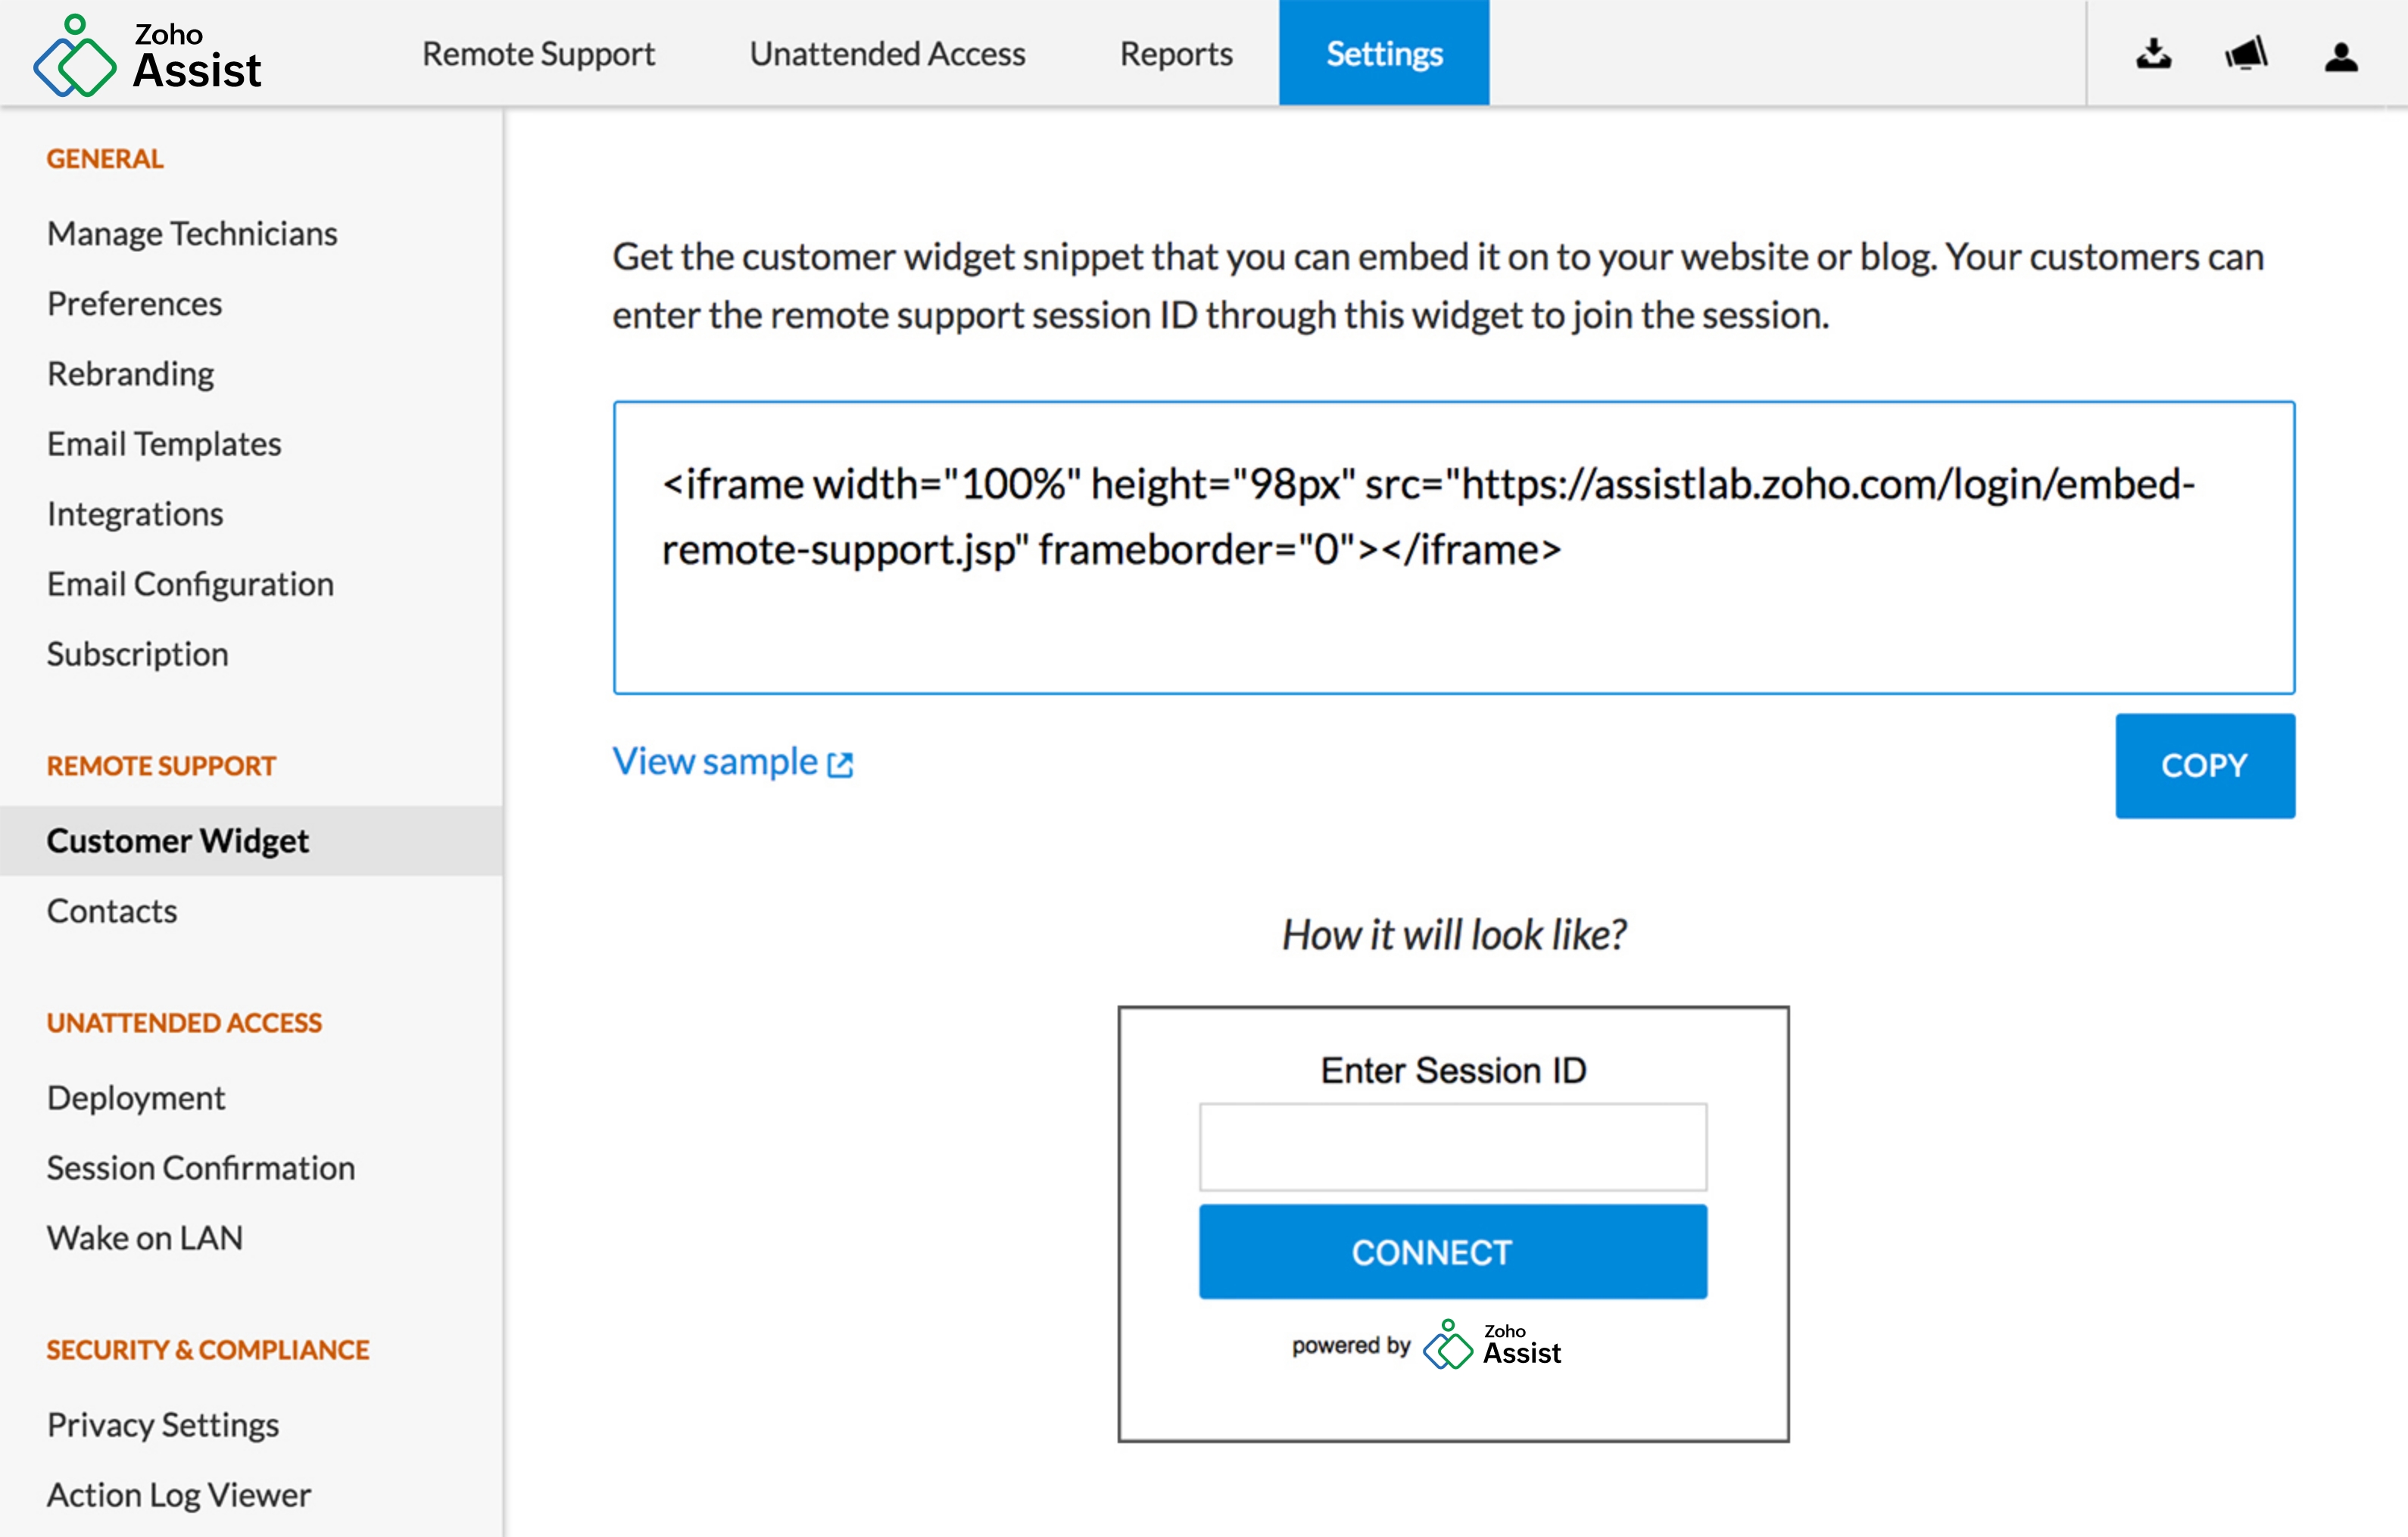2408x1537 pixels.
Task: Open the announcements megaphone icon
Action: [2246, 54]
